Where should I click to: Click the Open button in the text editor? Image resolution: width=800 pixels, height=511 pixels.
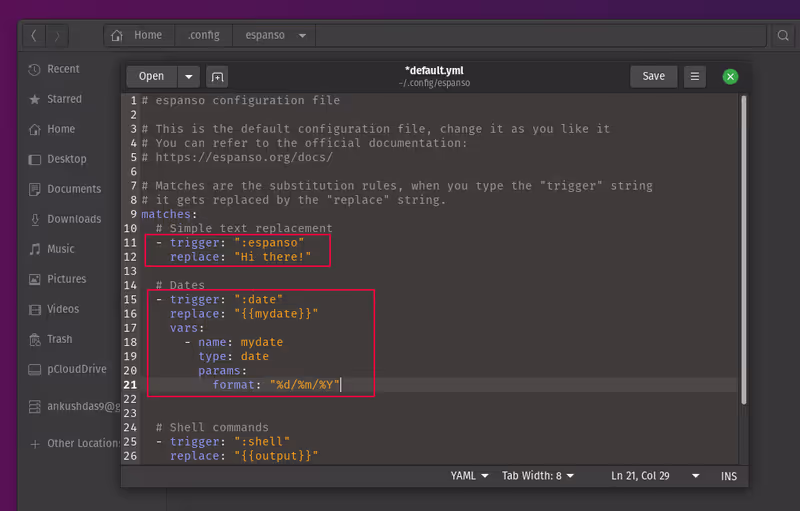[152, 76]
